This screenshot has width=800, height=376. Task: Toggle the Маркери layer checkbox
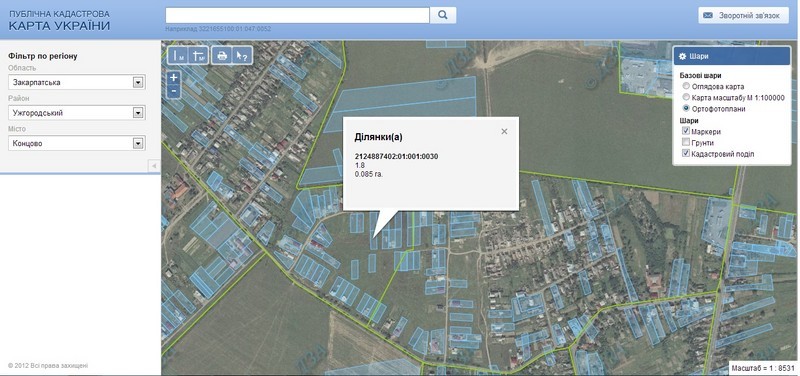click(x=686, y=132)
